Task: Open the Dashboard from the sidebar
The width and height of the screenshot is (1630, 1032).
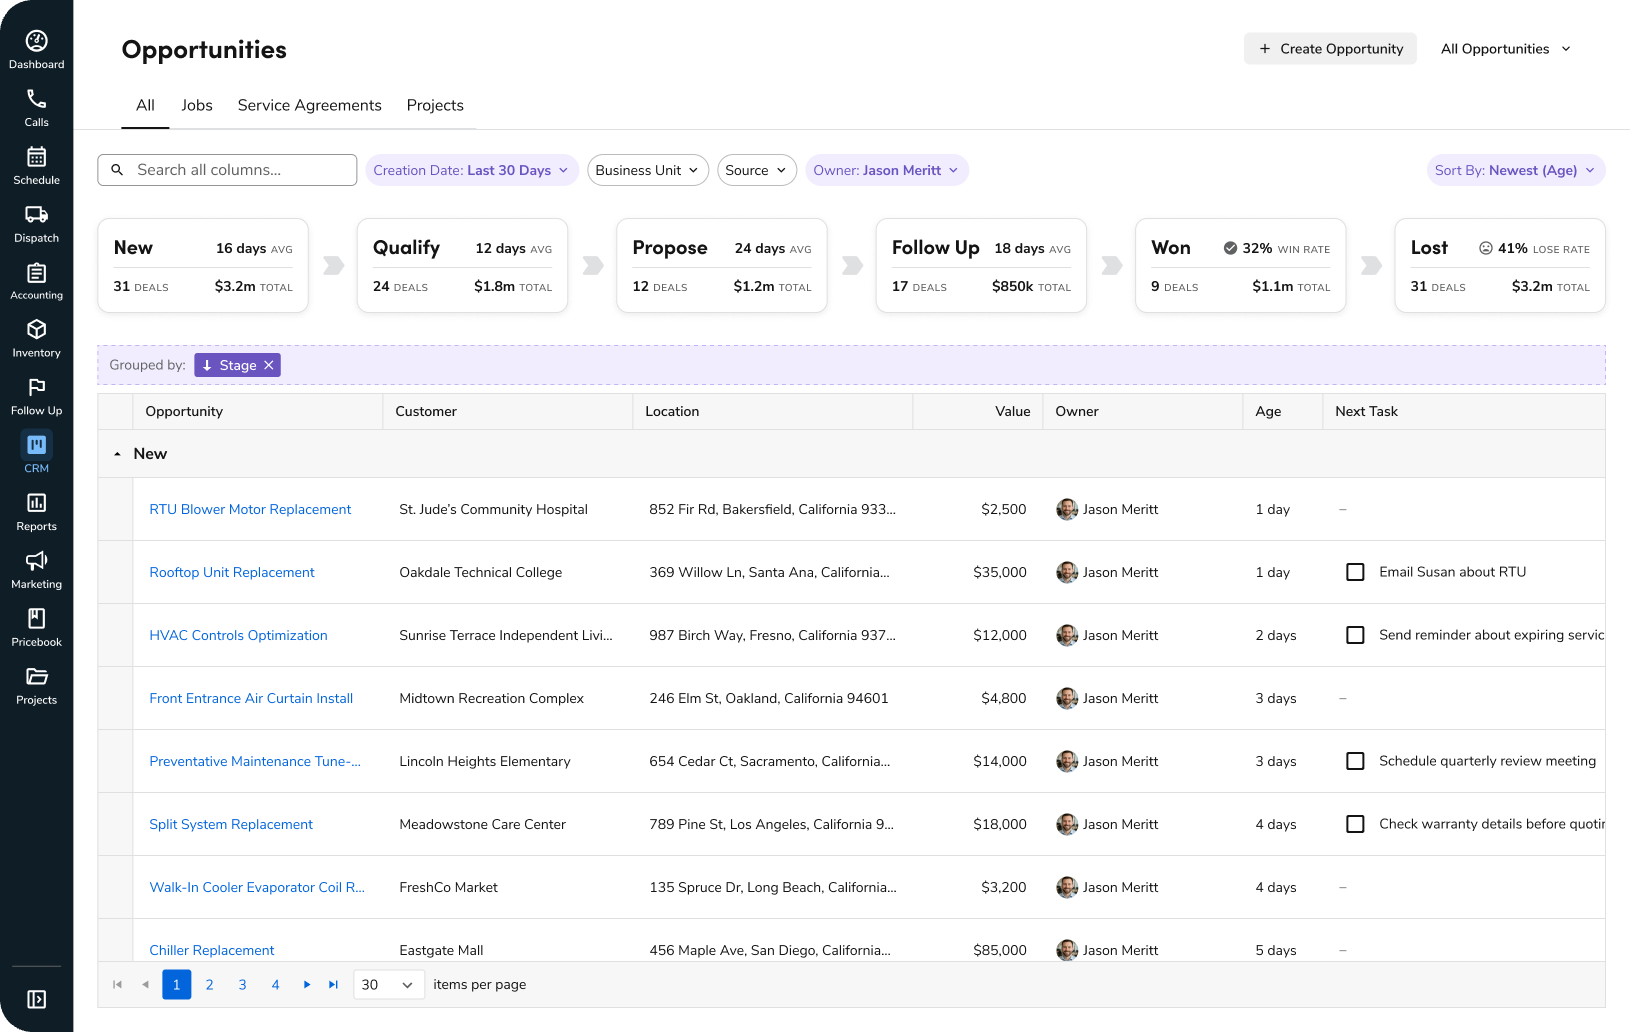Action: tap(36, 47)
